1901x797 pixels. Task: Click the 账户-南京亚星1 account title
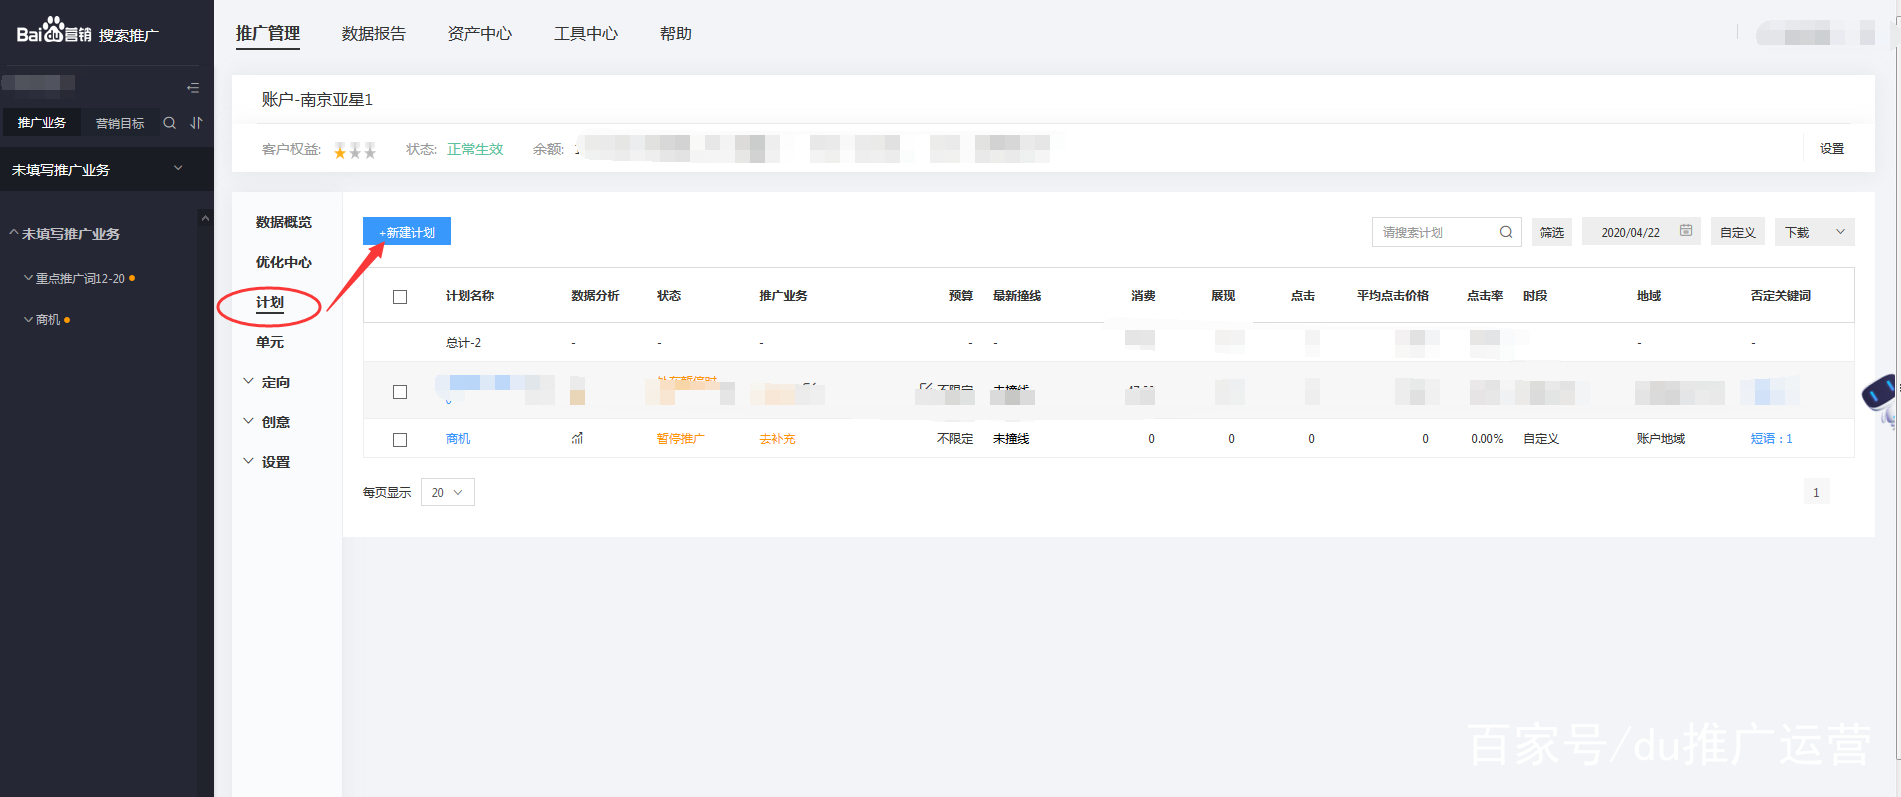click(317, 100)
